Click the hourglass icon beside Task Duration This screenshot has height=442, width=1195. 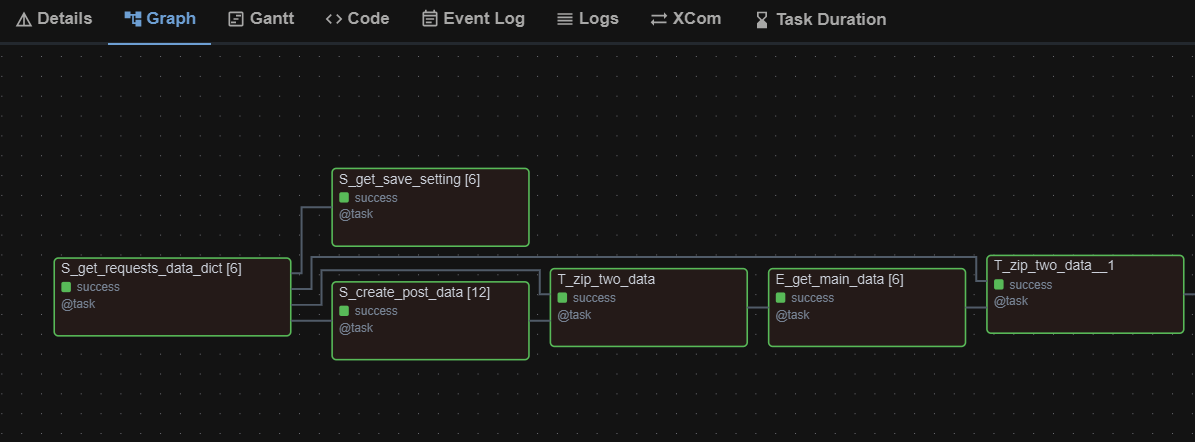(762, 20)
